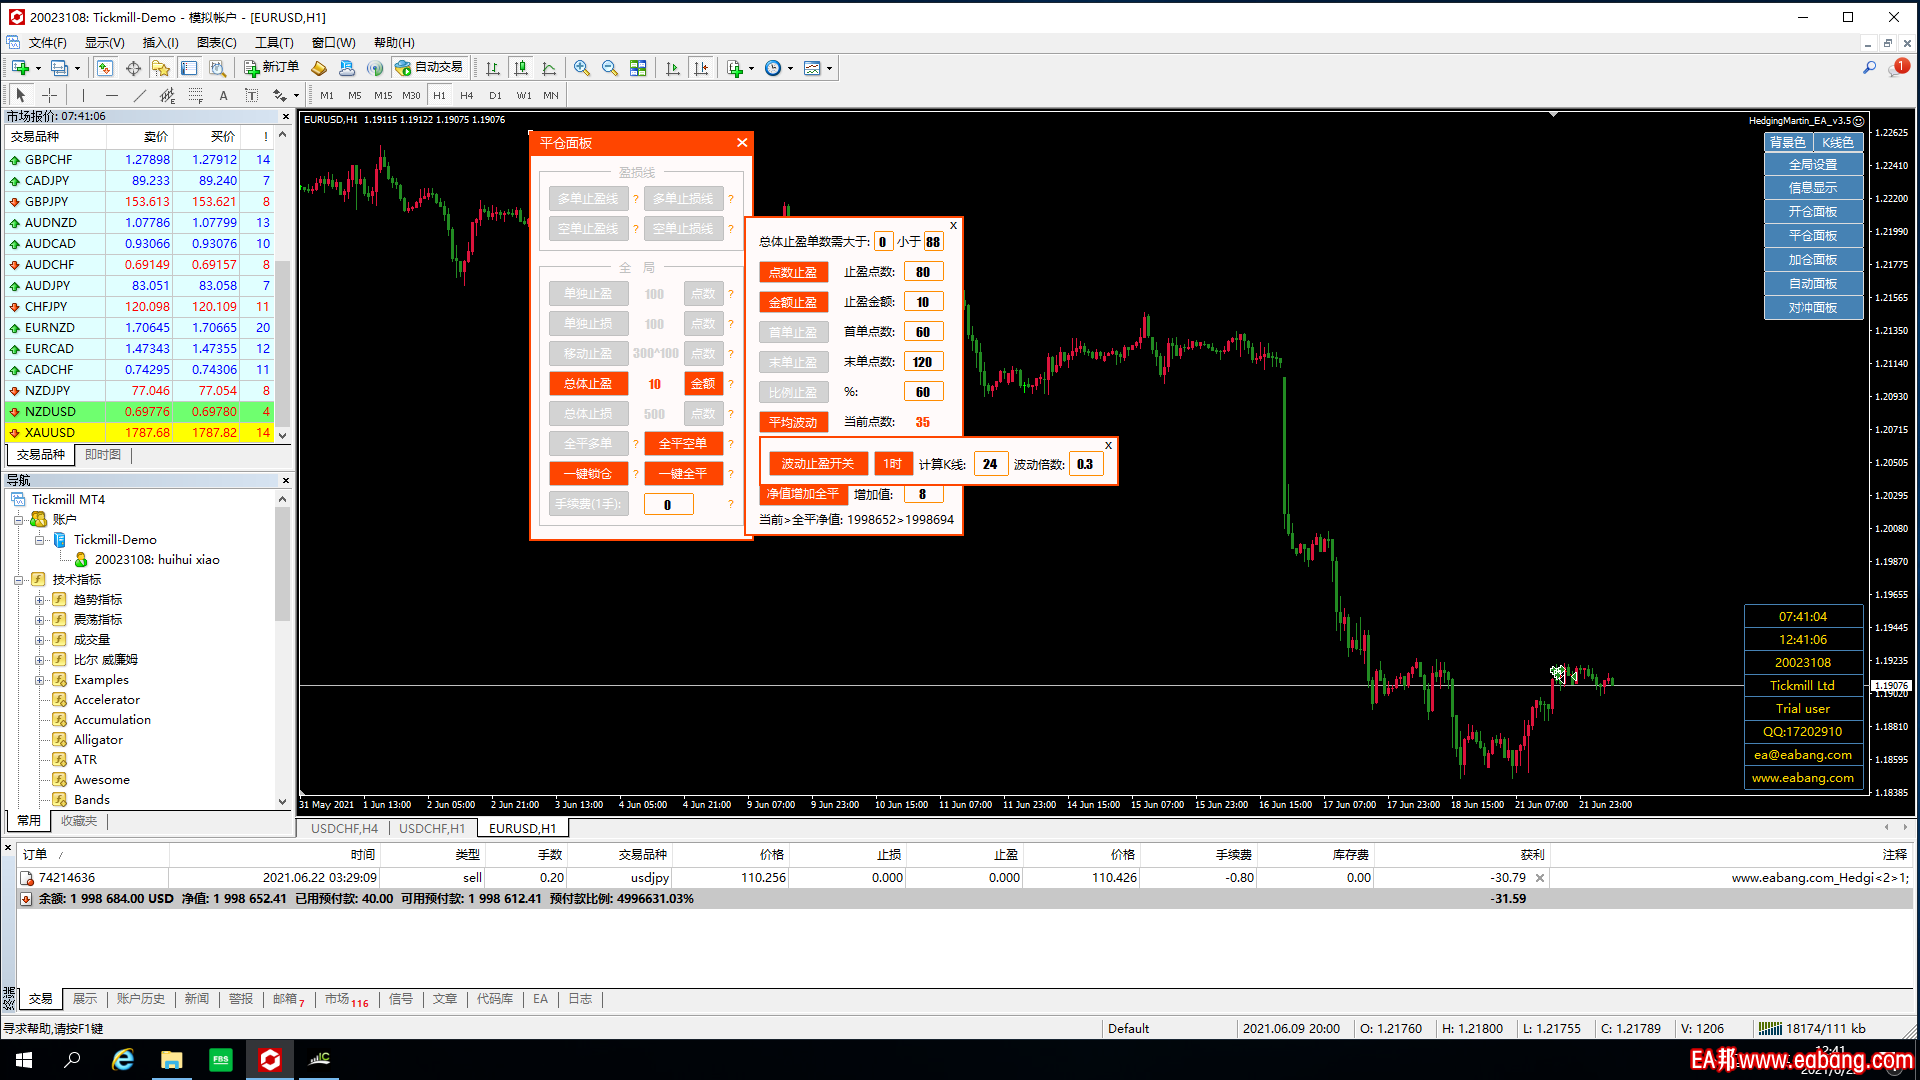Toggle the 总体止盈 button in 平仓面板

588,383
